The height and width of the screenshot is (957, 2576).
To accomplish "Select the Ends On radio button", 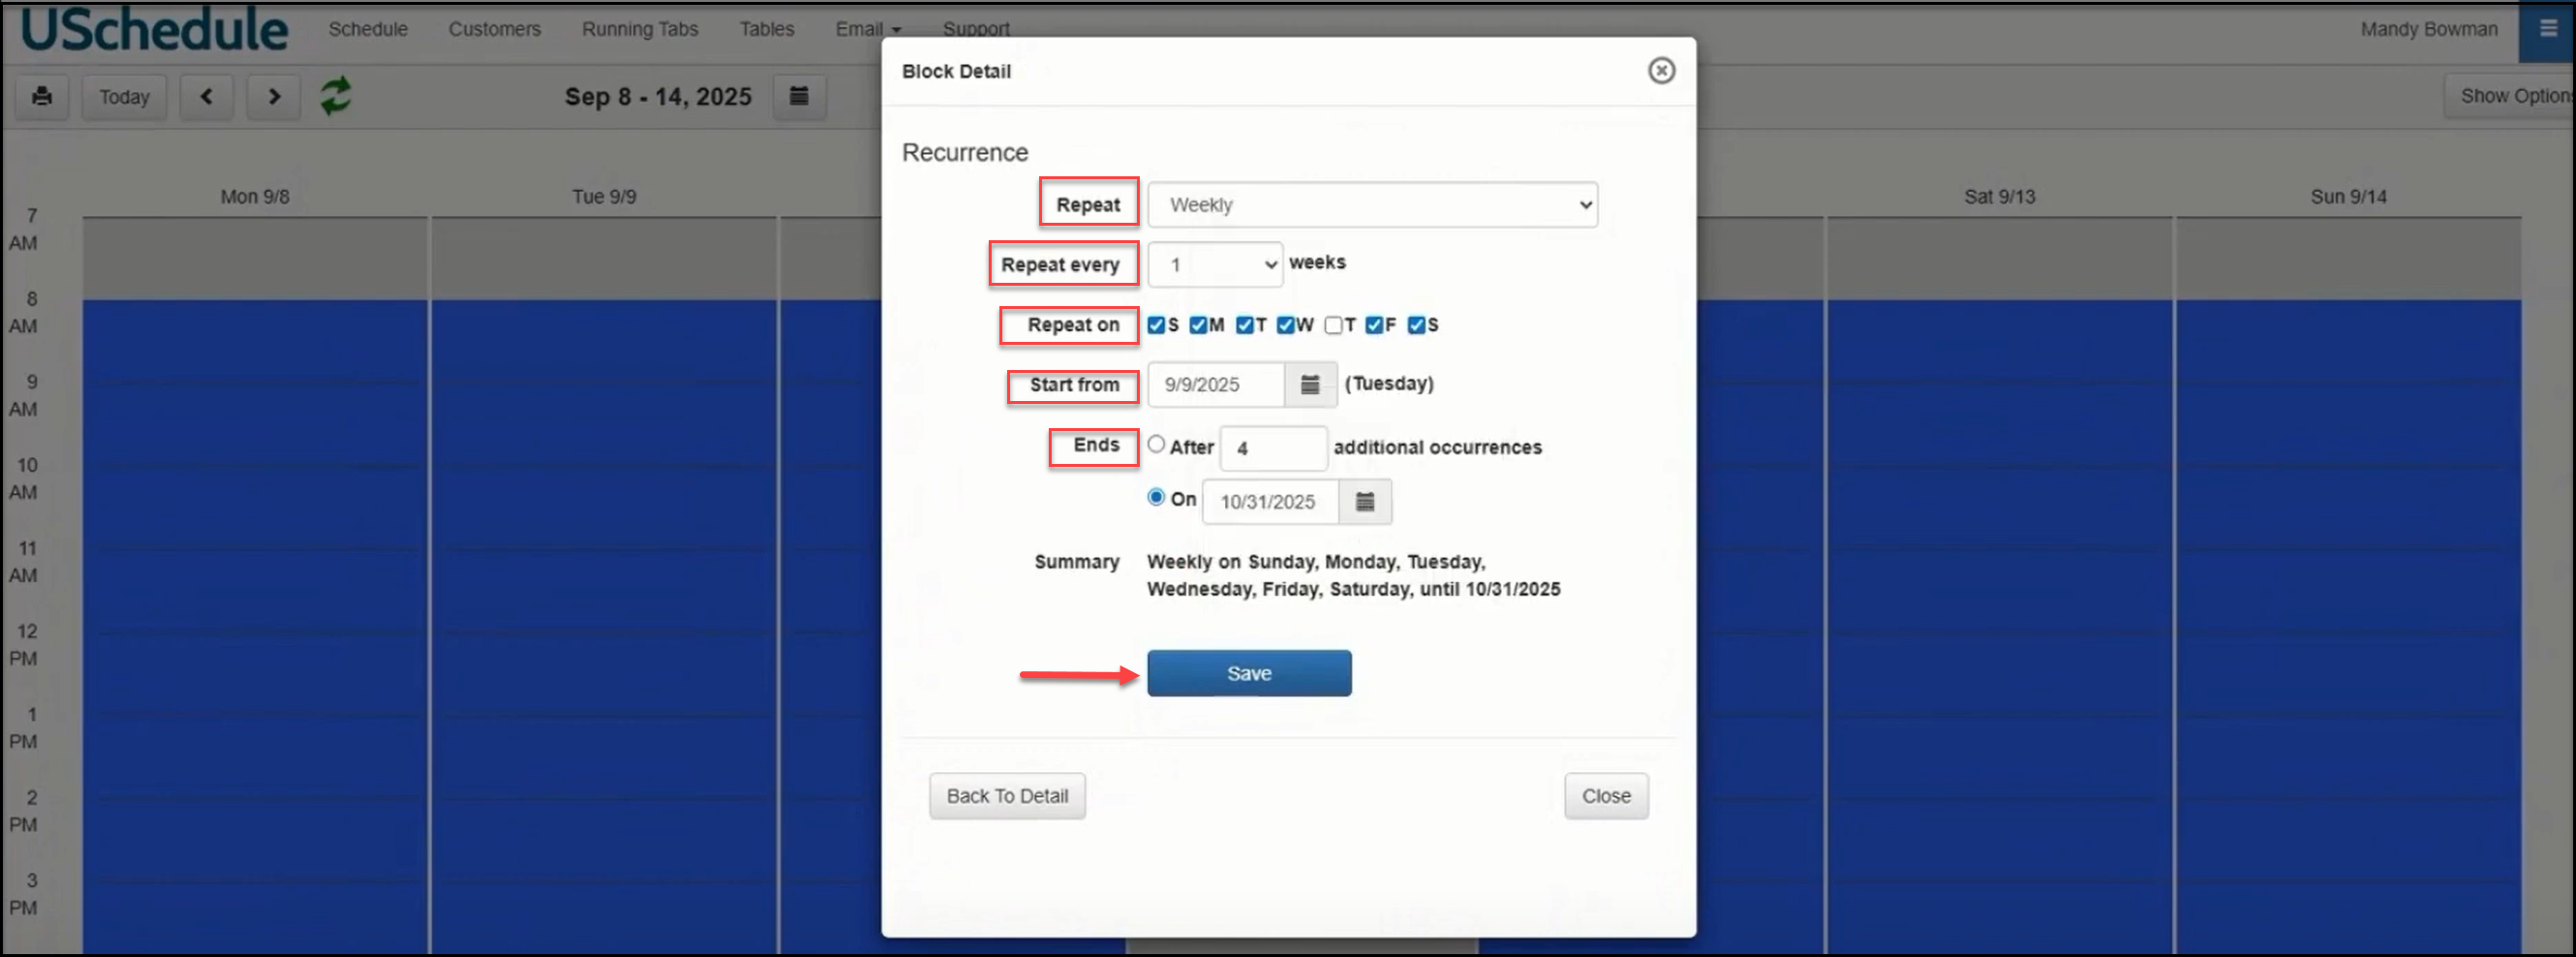I will [1156, 497].
